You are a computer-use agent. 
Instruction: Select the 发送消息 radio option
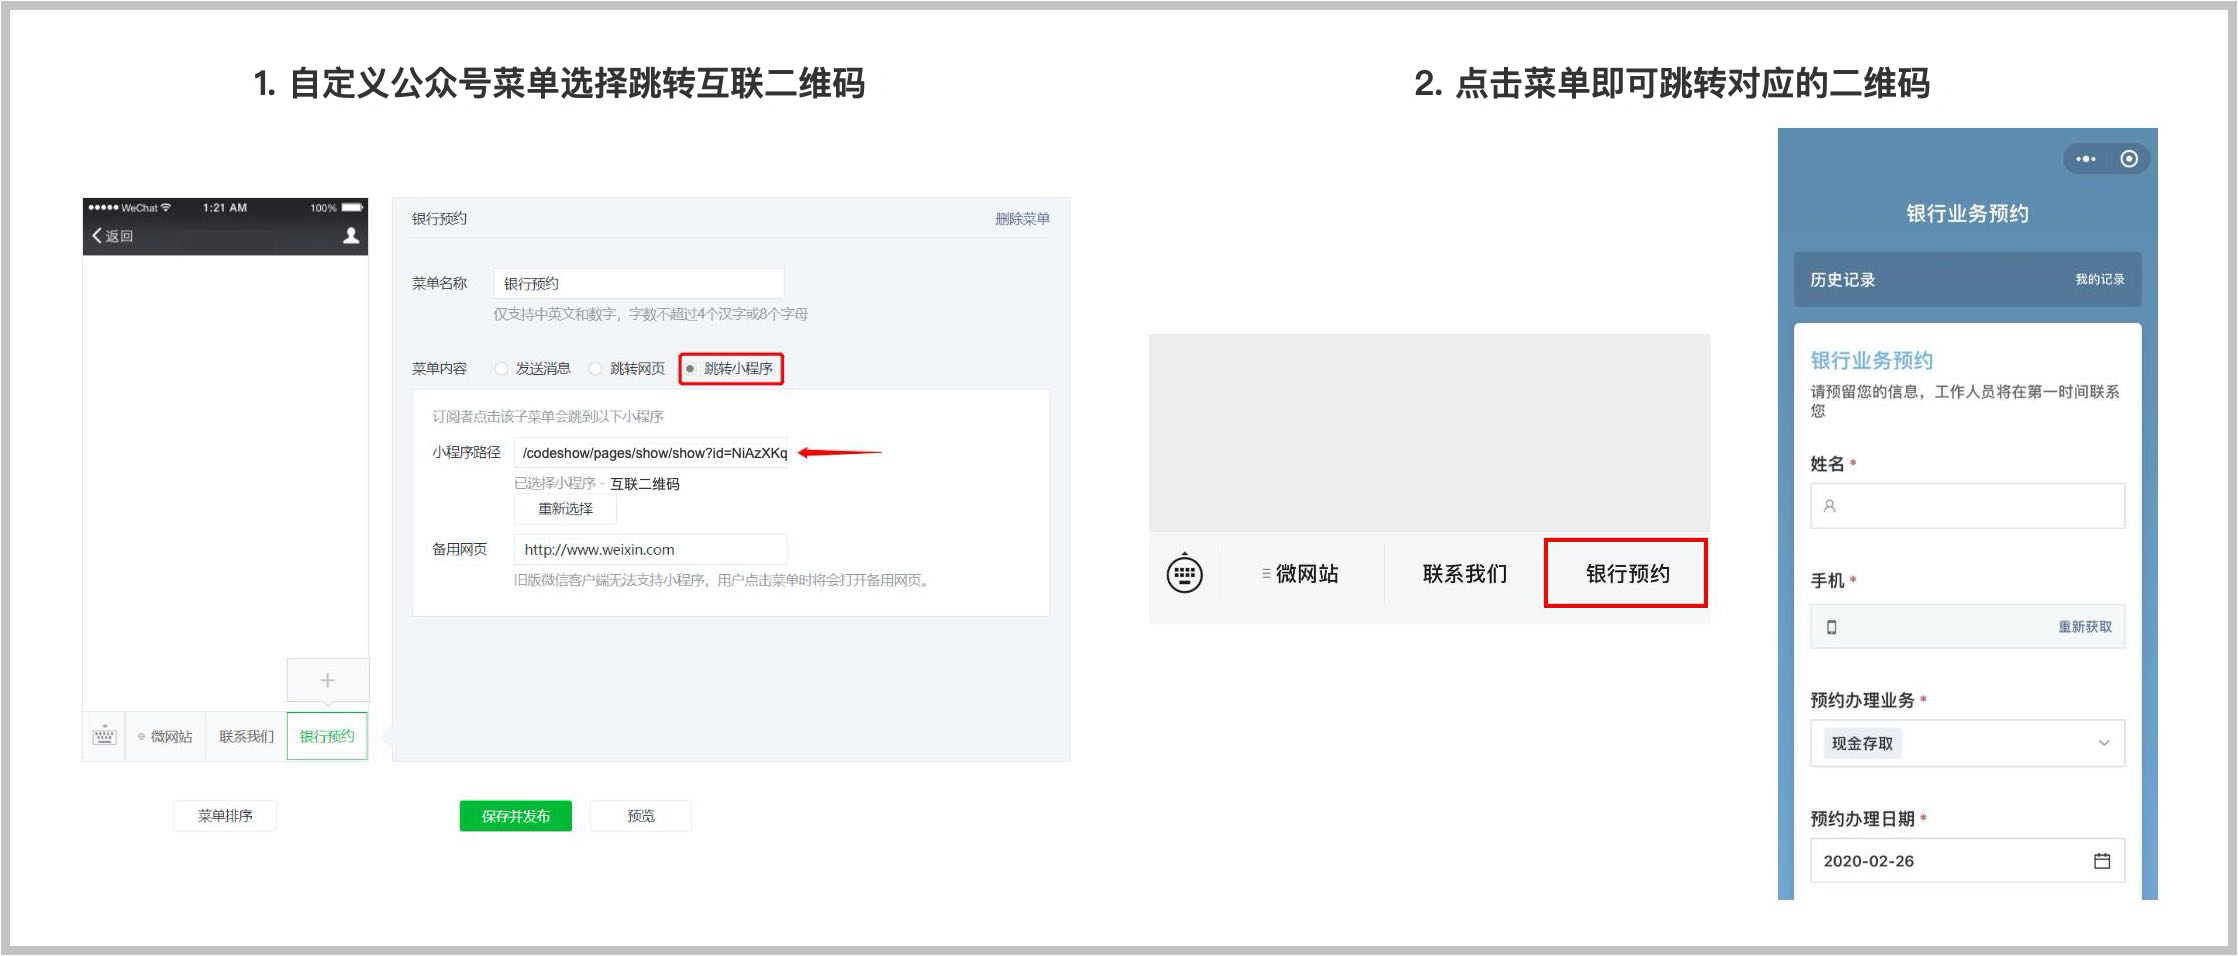point(502,369)
